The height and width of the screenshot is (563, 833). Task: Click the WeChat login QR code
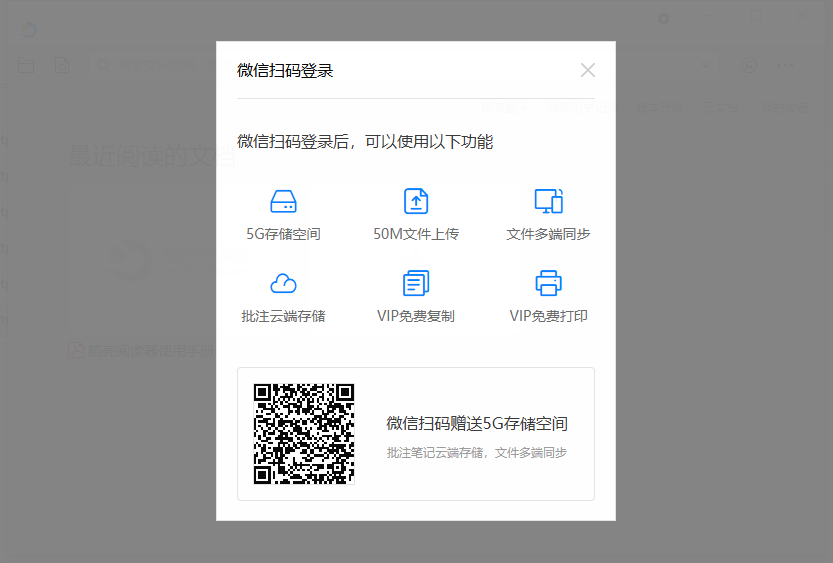(304, 434)
